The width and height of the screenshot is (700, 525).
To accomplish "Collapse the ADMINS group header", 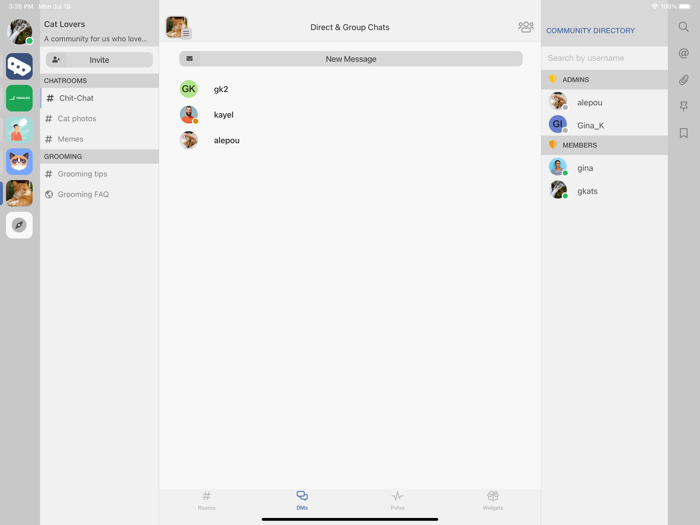I will coord(604,79).
